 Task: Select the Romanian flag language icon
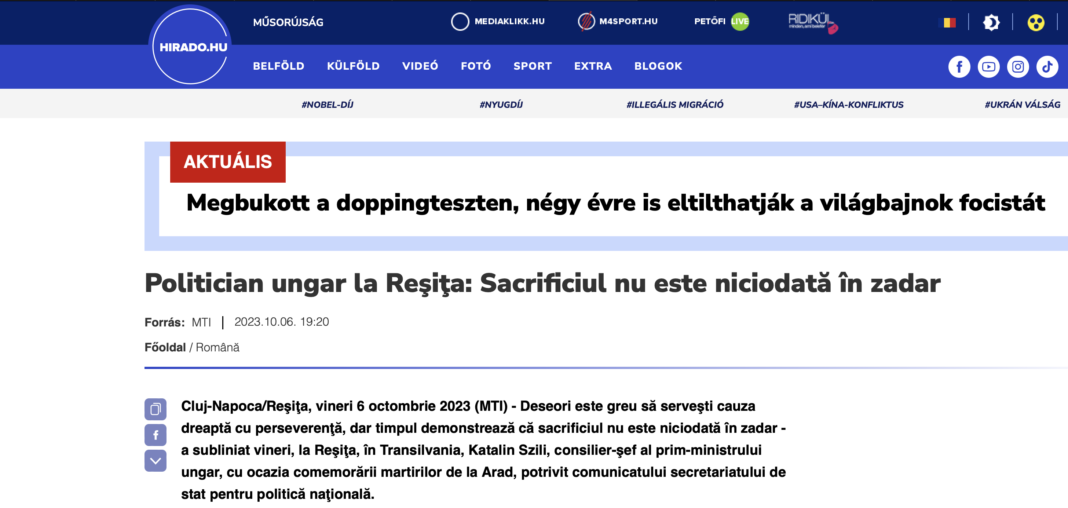click(947, 22)
